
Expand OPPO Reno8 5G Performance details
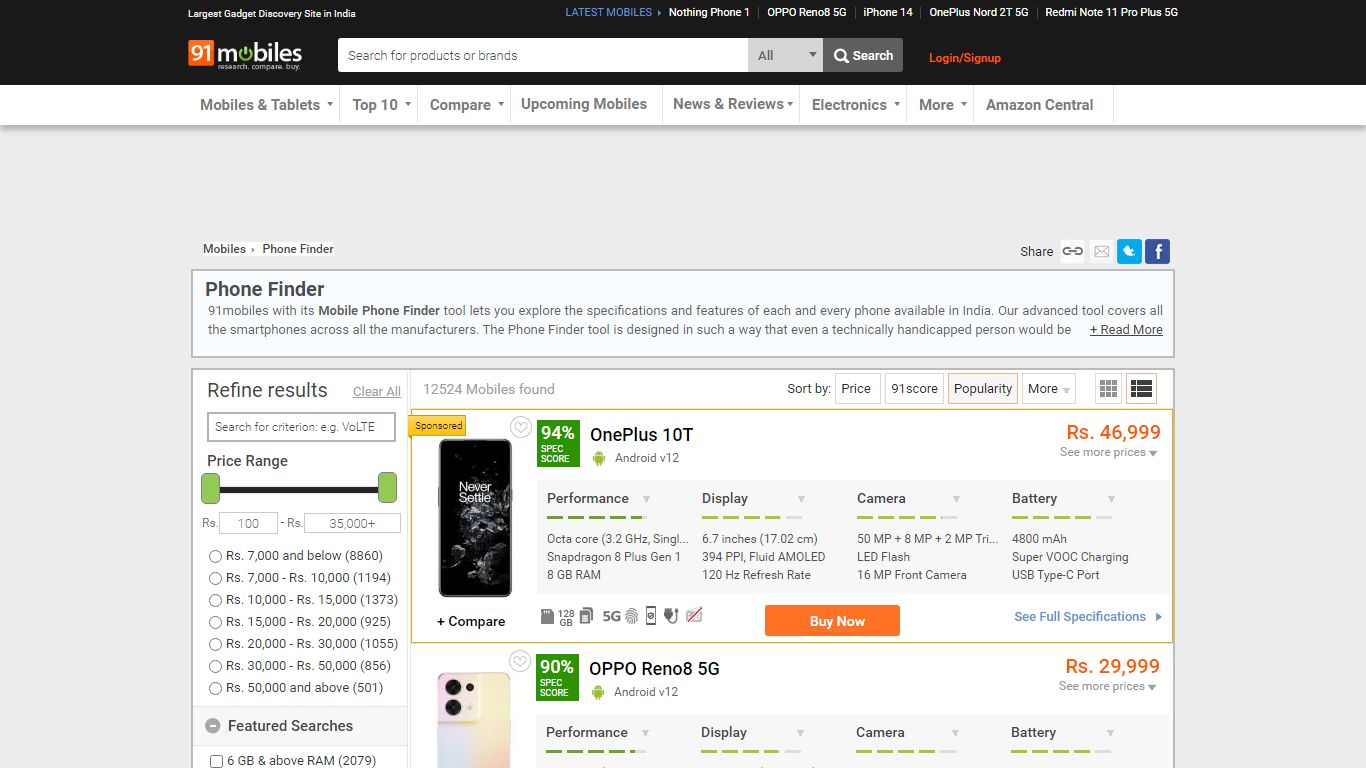[x=645, y=733]
